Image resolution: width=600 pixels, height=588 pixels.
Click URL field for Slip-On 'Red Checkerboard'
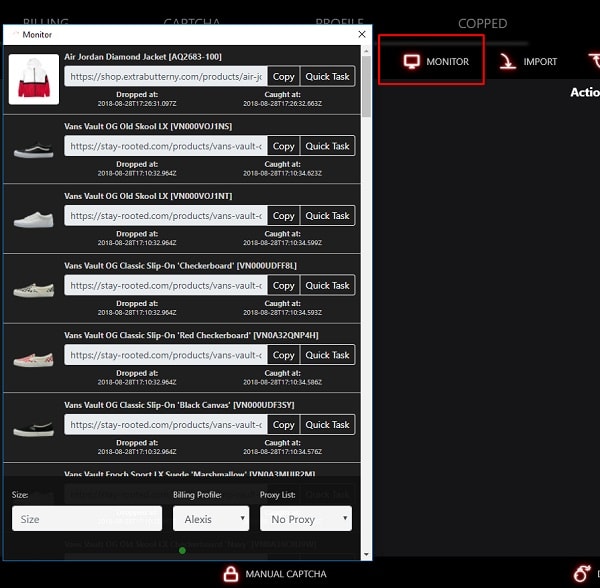coord(166,355)
